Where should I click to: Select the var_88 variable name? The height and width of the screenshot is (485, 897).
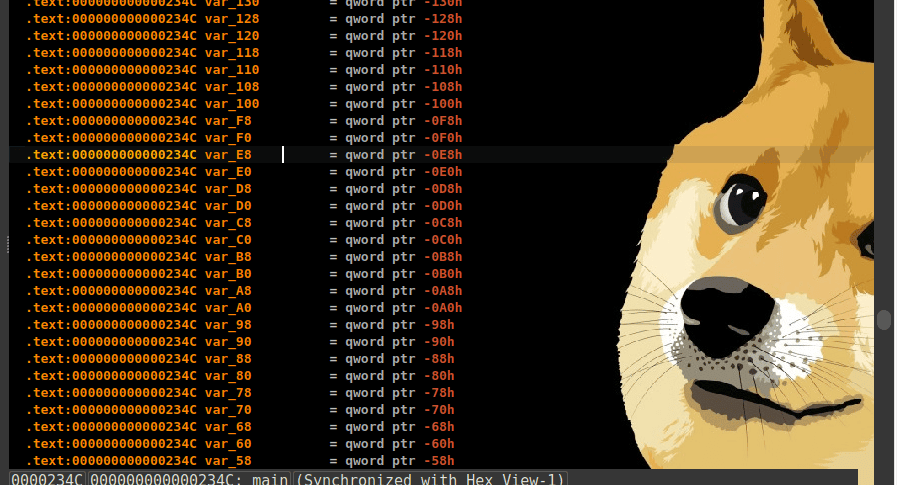tap(228, 359)
